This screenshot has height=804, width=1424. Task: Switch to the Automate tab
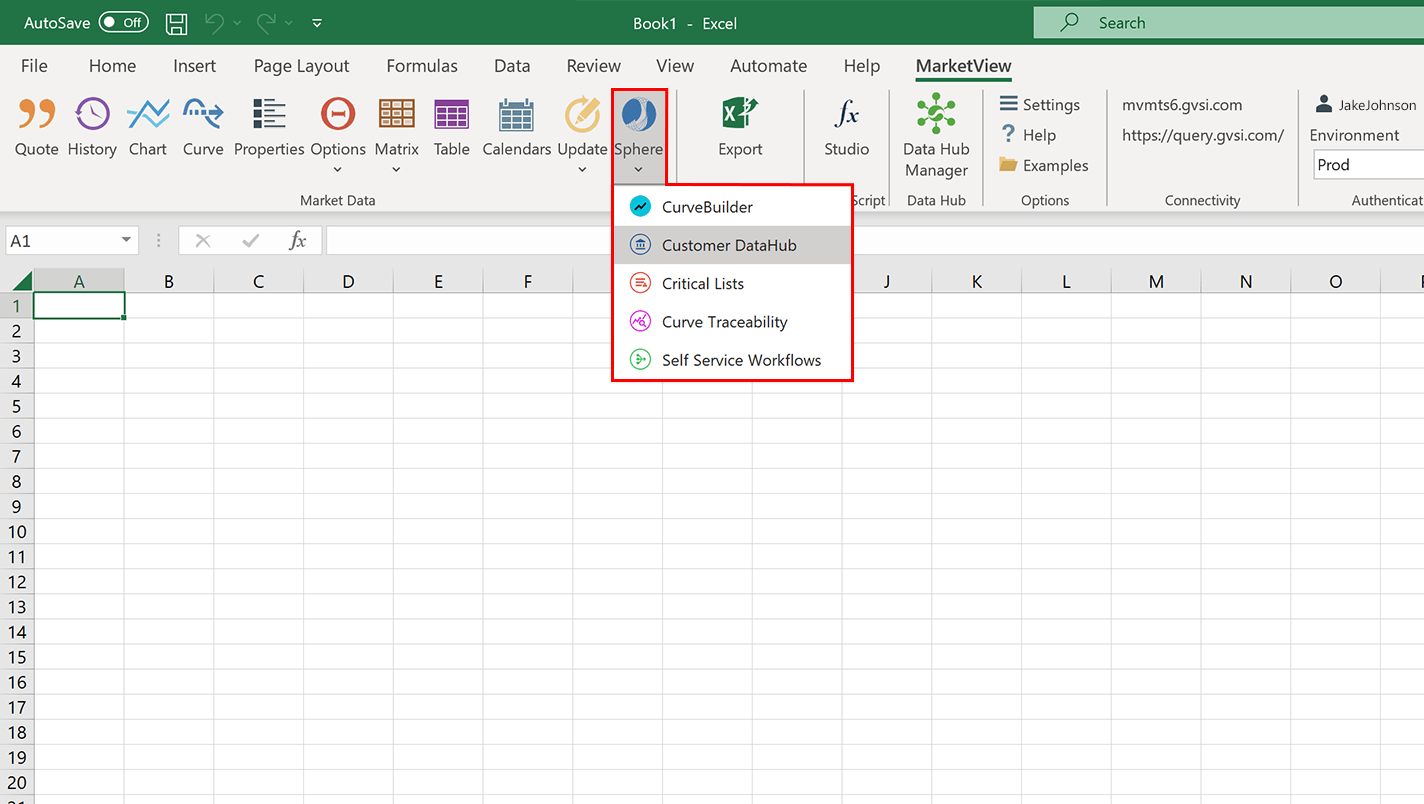(768, 66)
